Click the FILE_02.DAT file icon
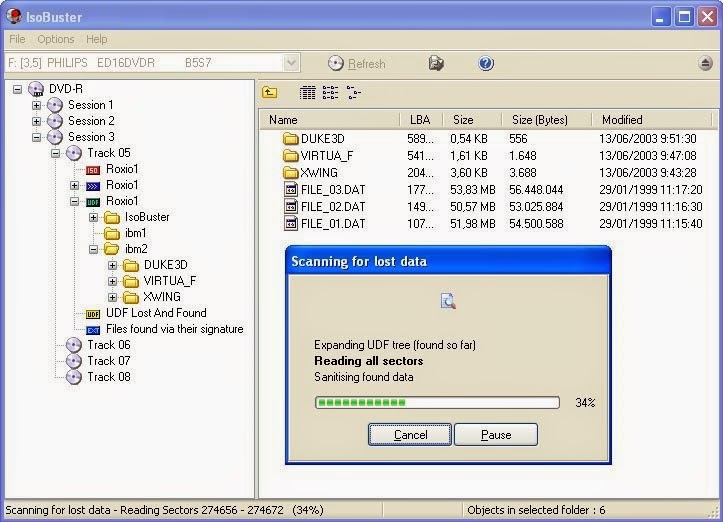 click(290, 207)
